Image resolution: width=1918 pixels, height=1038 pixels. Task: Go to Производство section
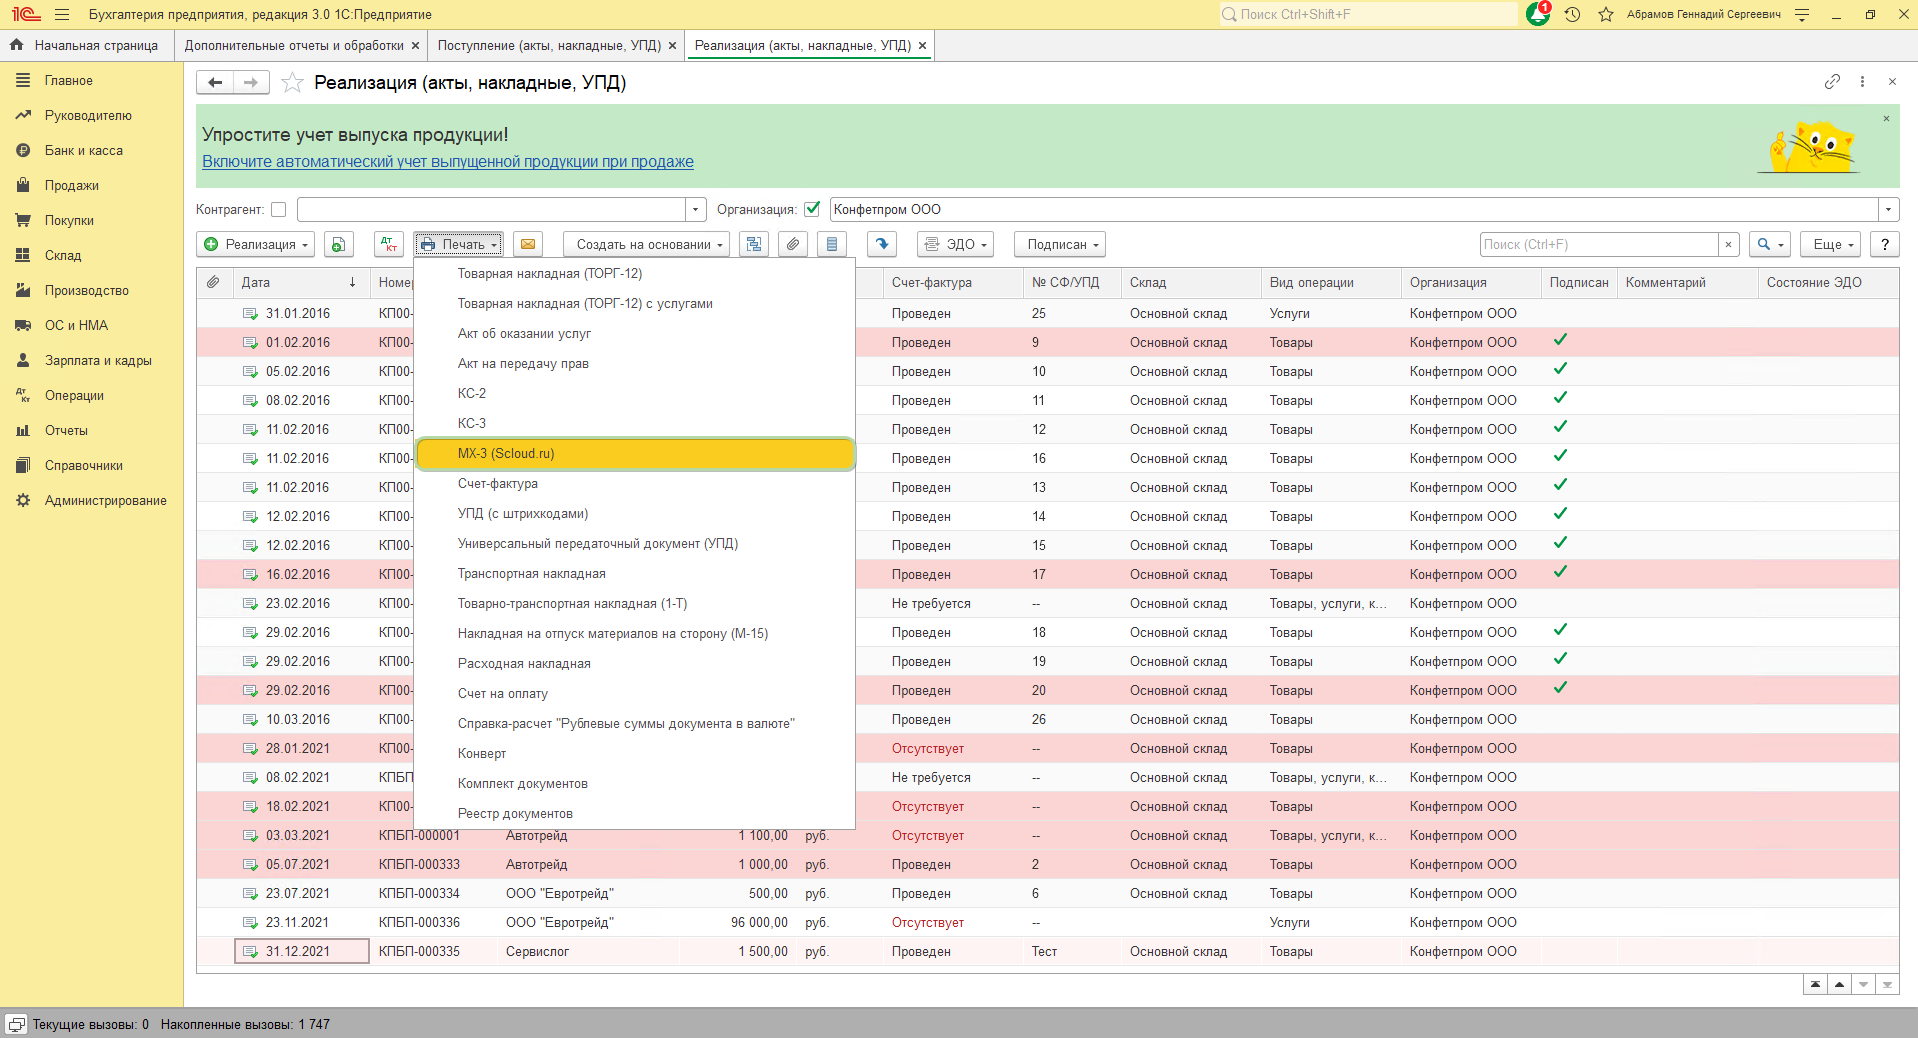86,291
